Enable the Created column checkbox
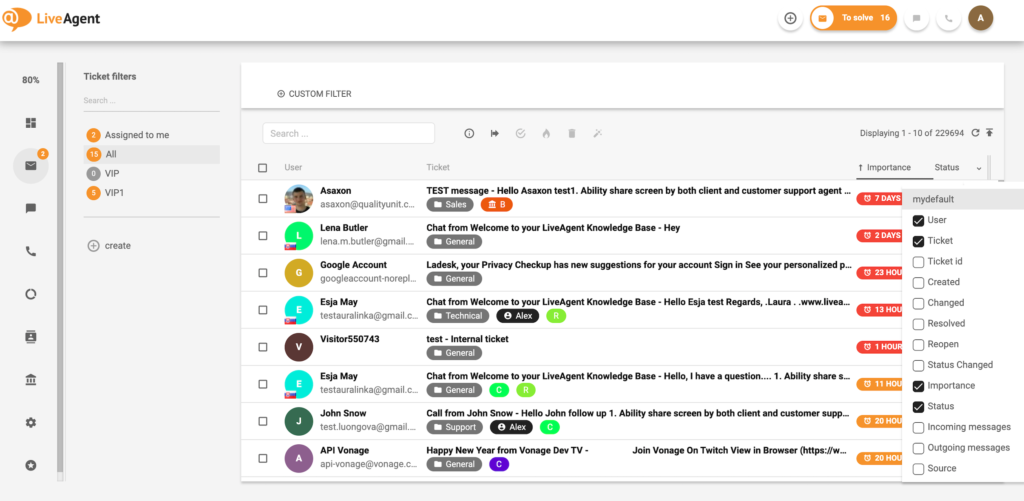Viewport: 1024px width, 501px height. point(918,283)
